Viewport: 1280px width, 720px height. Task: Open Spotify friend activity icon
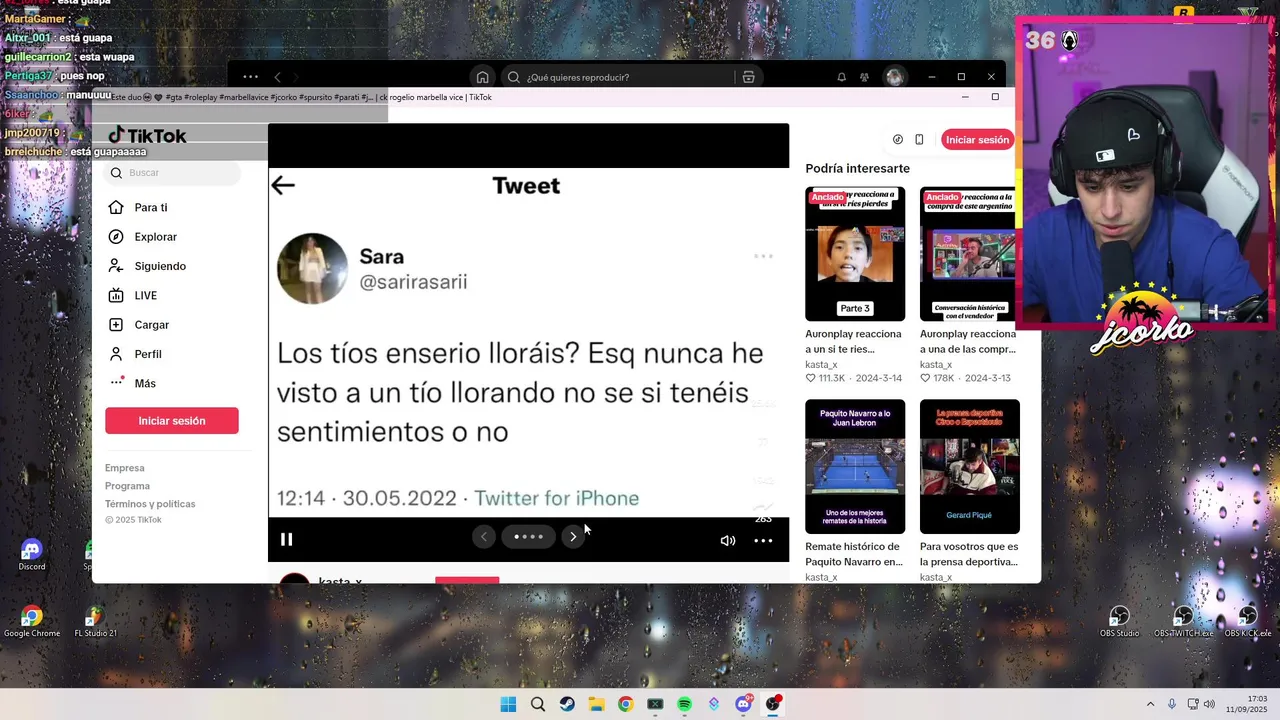coord(864,77)
